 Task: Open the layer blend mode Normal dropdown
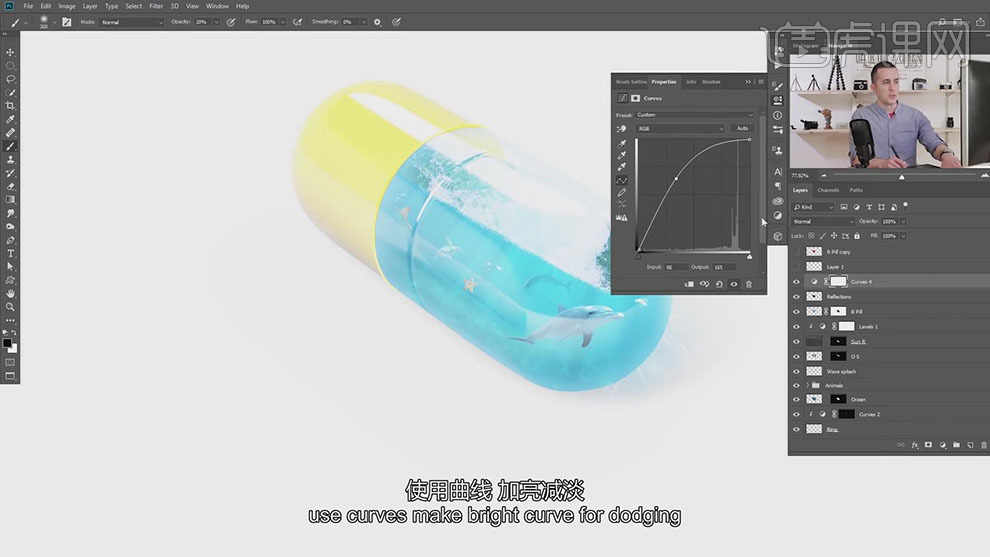coord(823,222)
